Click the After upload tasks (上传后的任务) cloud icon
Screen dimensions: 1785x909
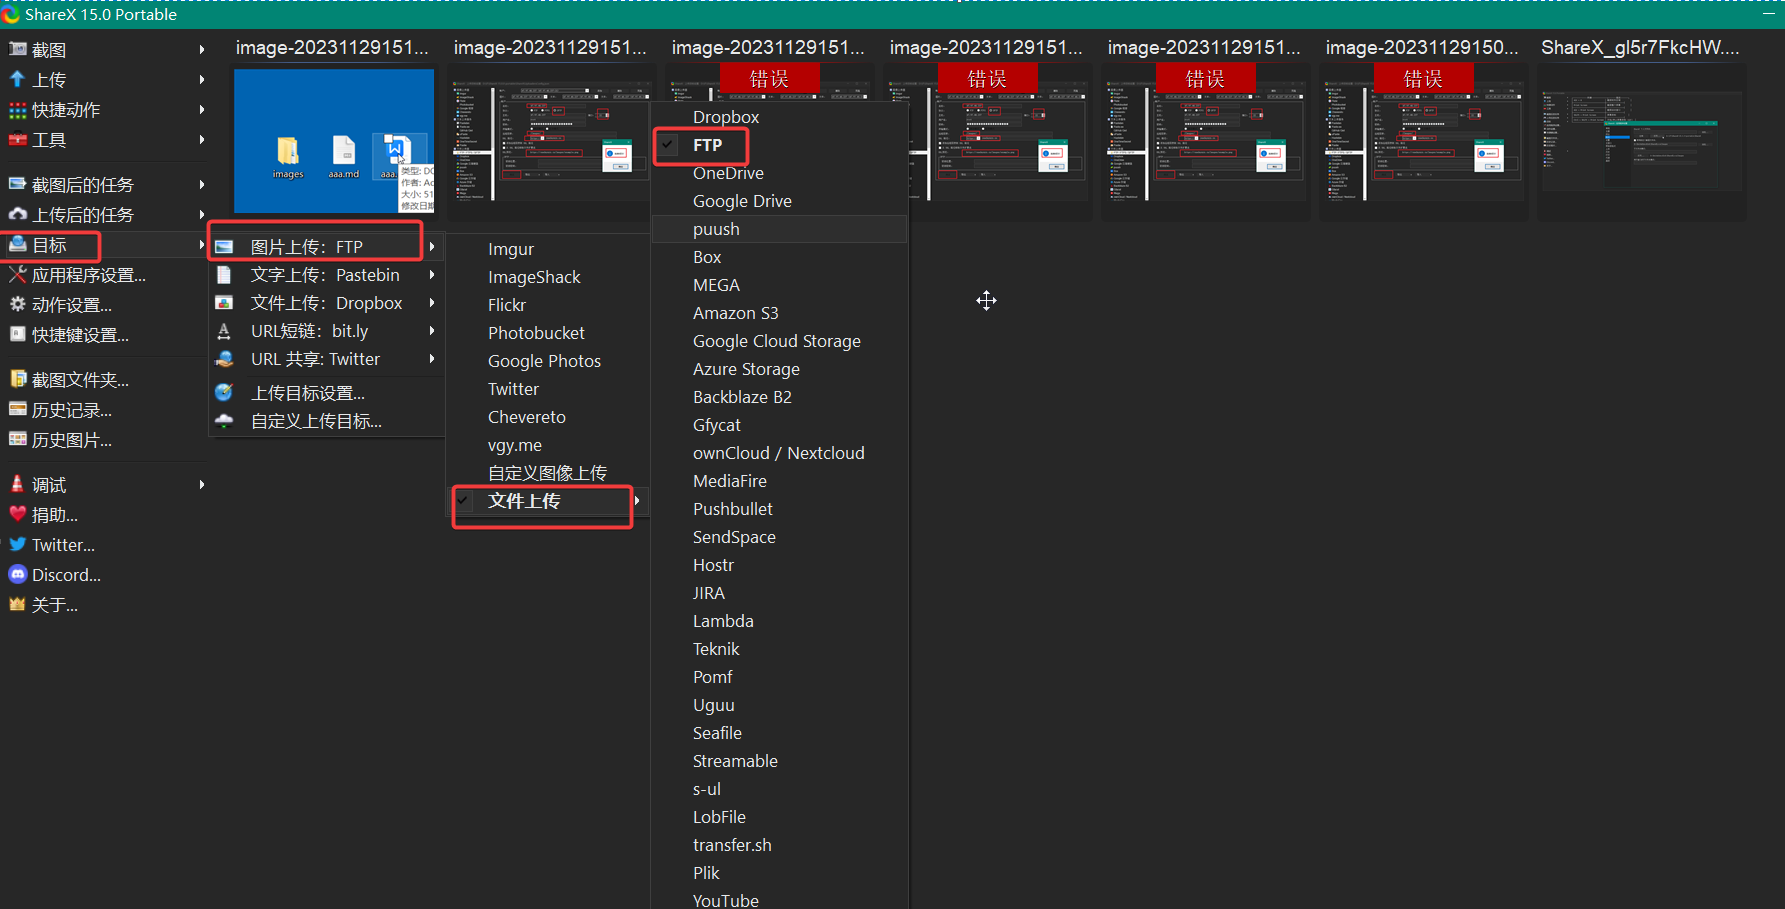17,214
